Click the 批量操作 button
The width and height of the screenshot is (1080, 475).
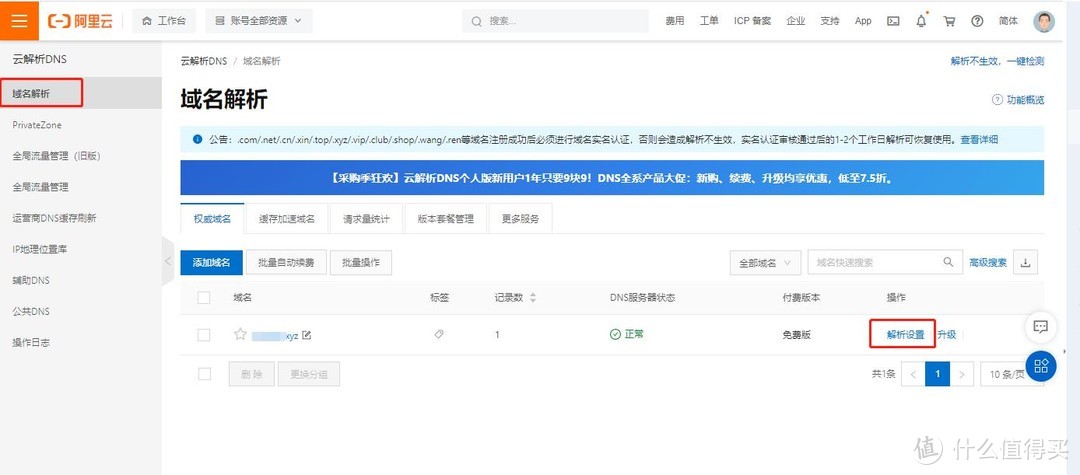point(361,263)
